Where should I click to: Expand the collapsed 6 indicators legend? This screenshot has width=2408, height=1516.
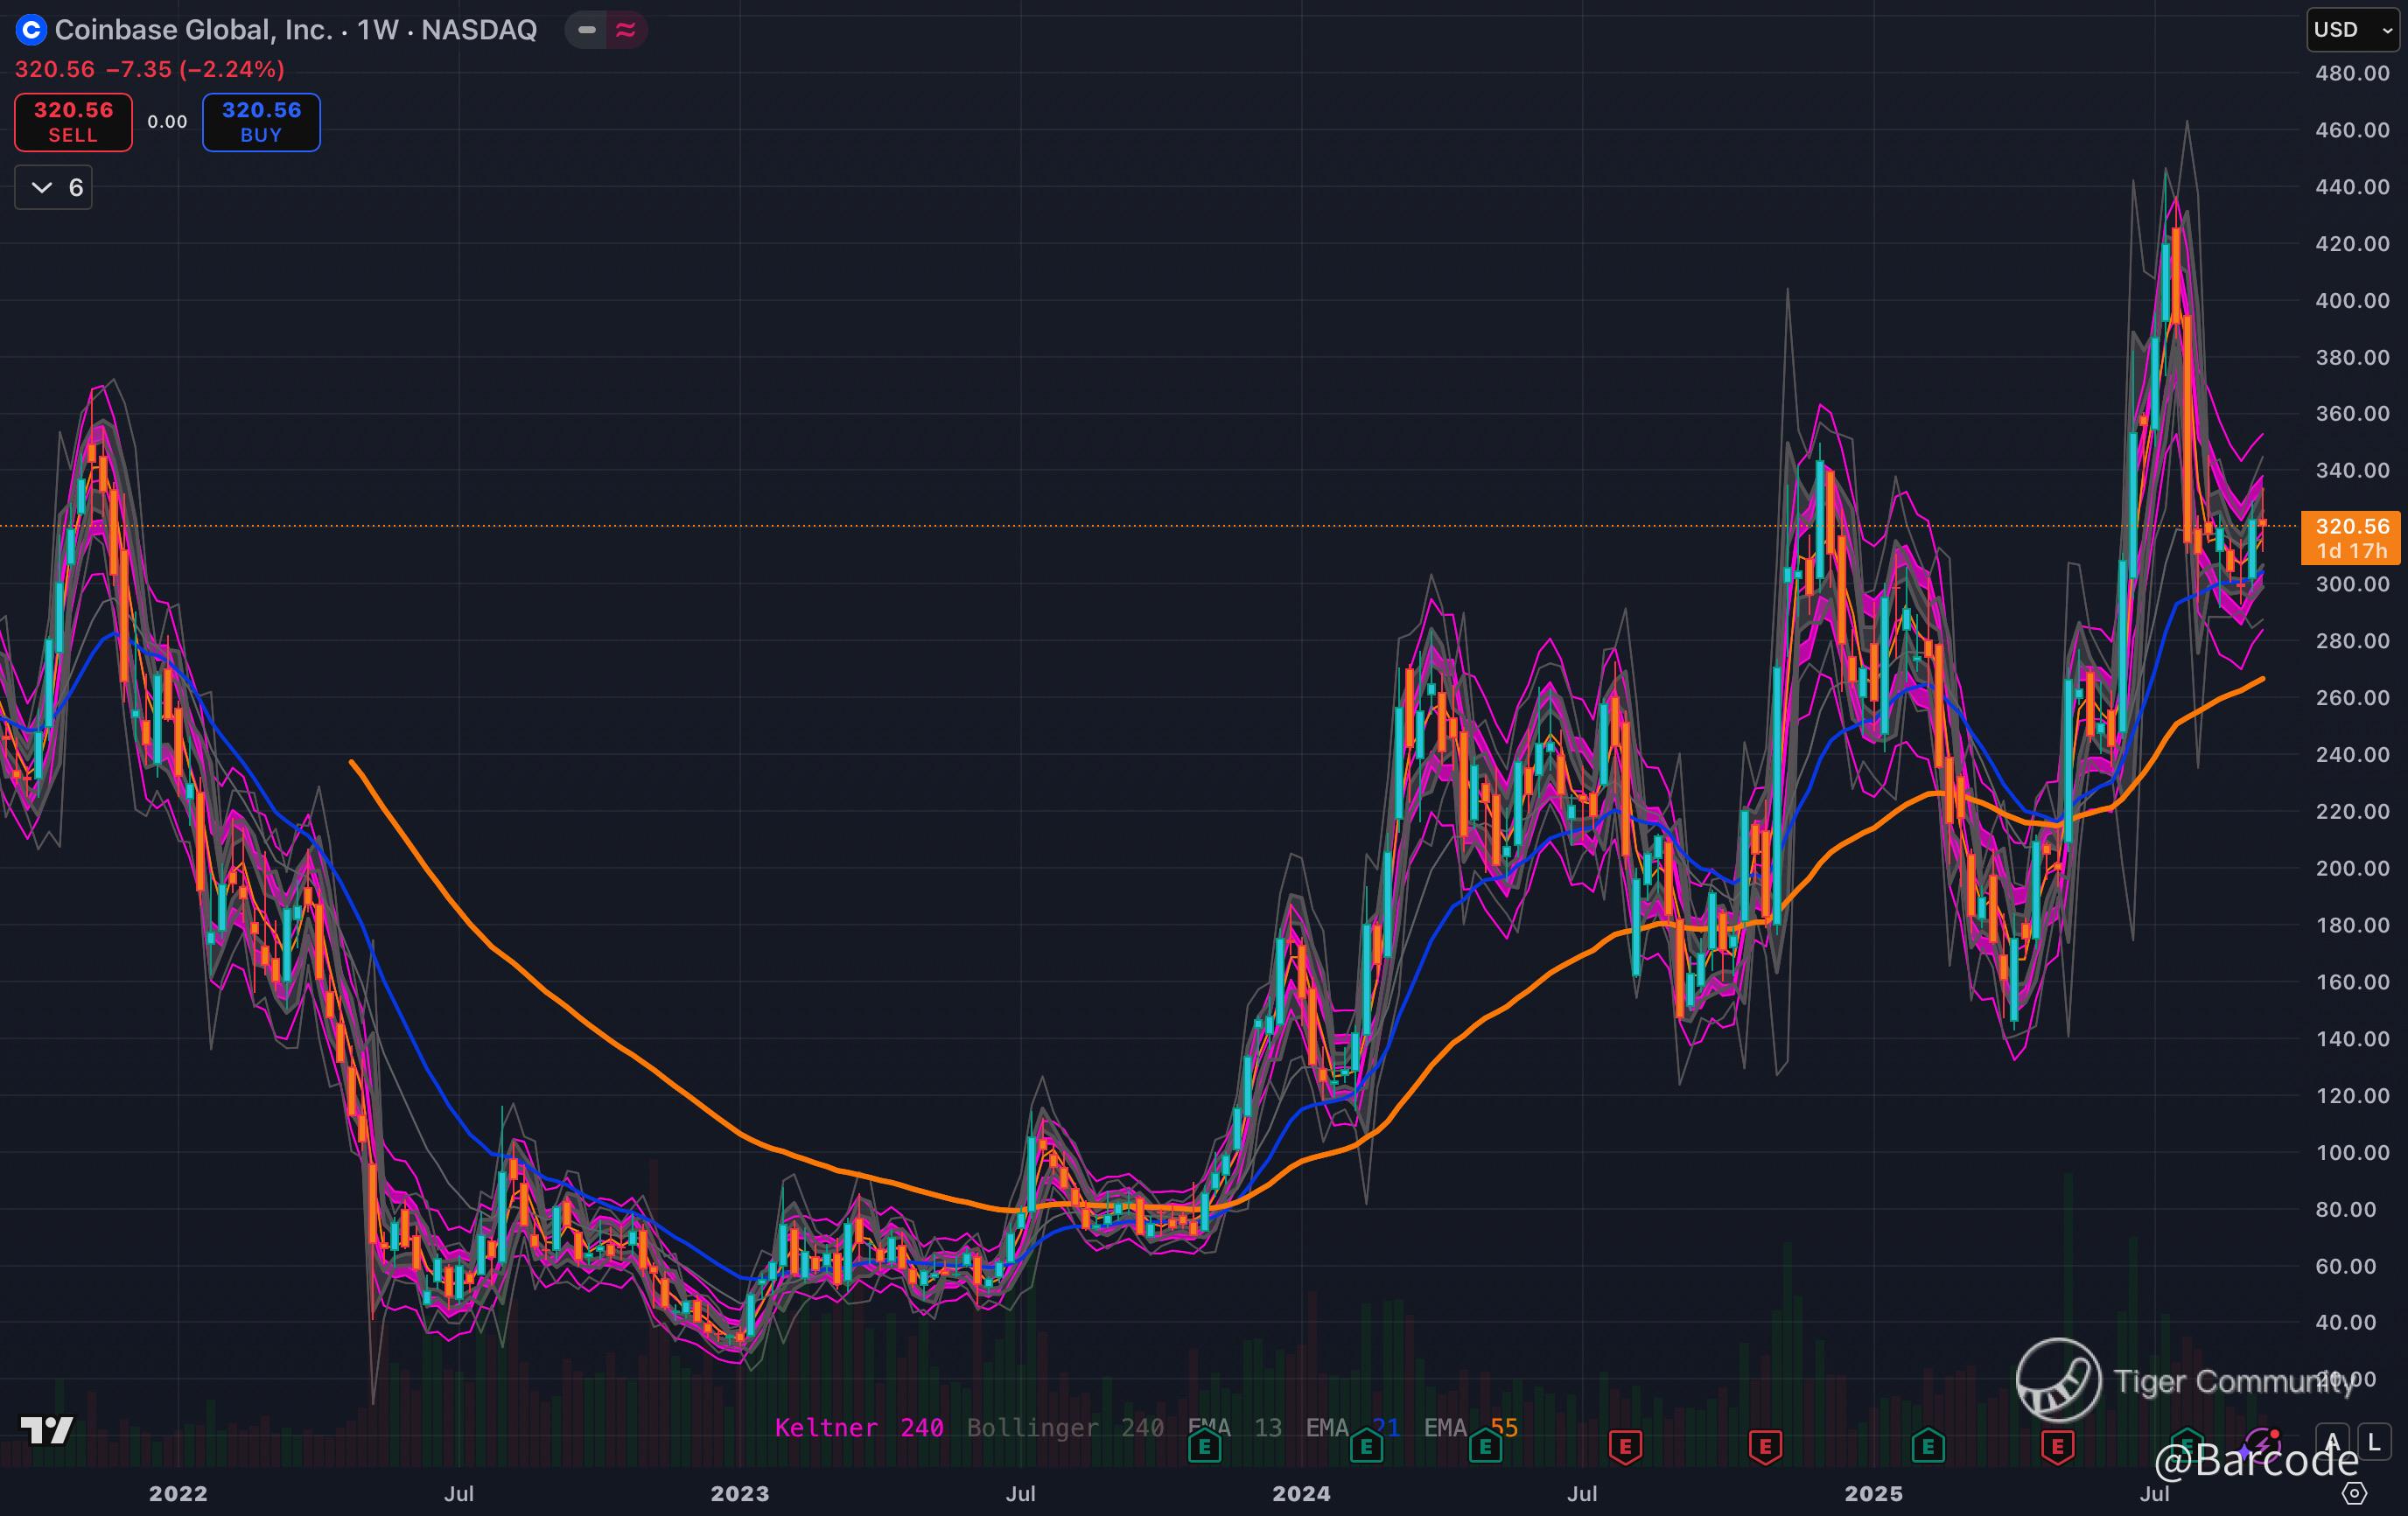pos(54,188)
